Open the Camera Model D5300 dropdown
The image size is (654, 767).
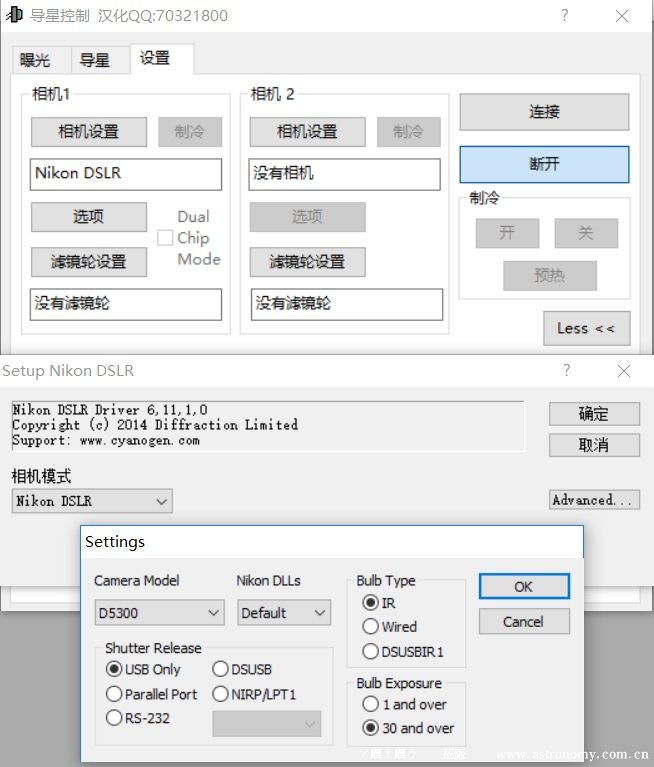click(160, 612)
